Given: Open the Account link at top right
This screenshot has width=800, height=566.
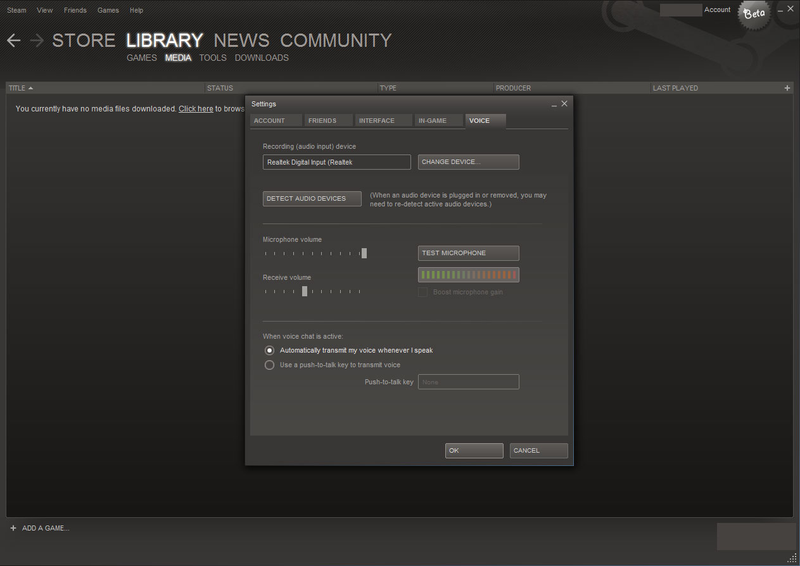Looking at the screenshot, I should [x=717, y=10].
